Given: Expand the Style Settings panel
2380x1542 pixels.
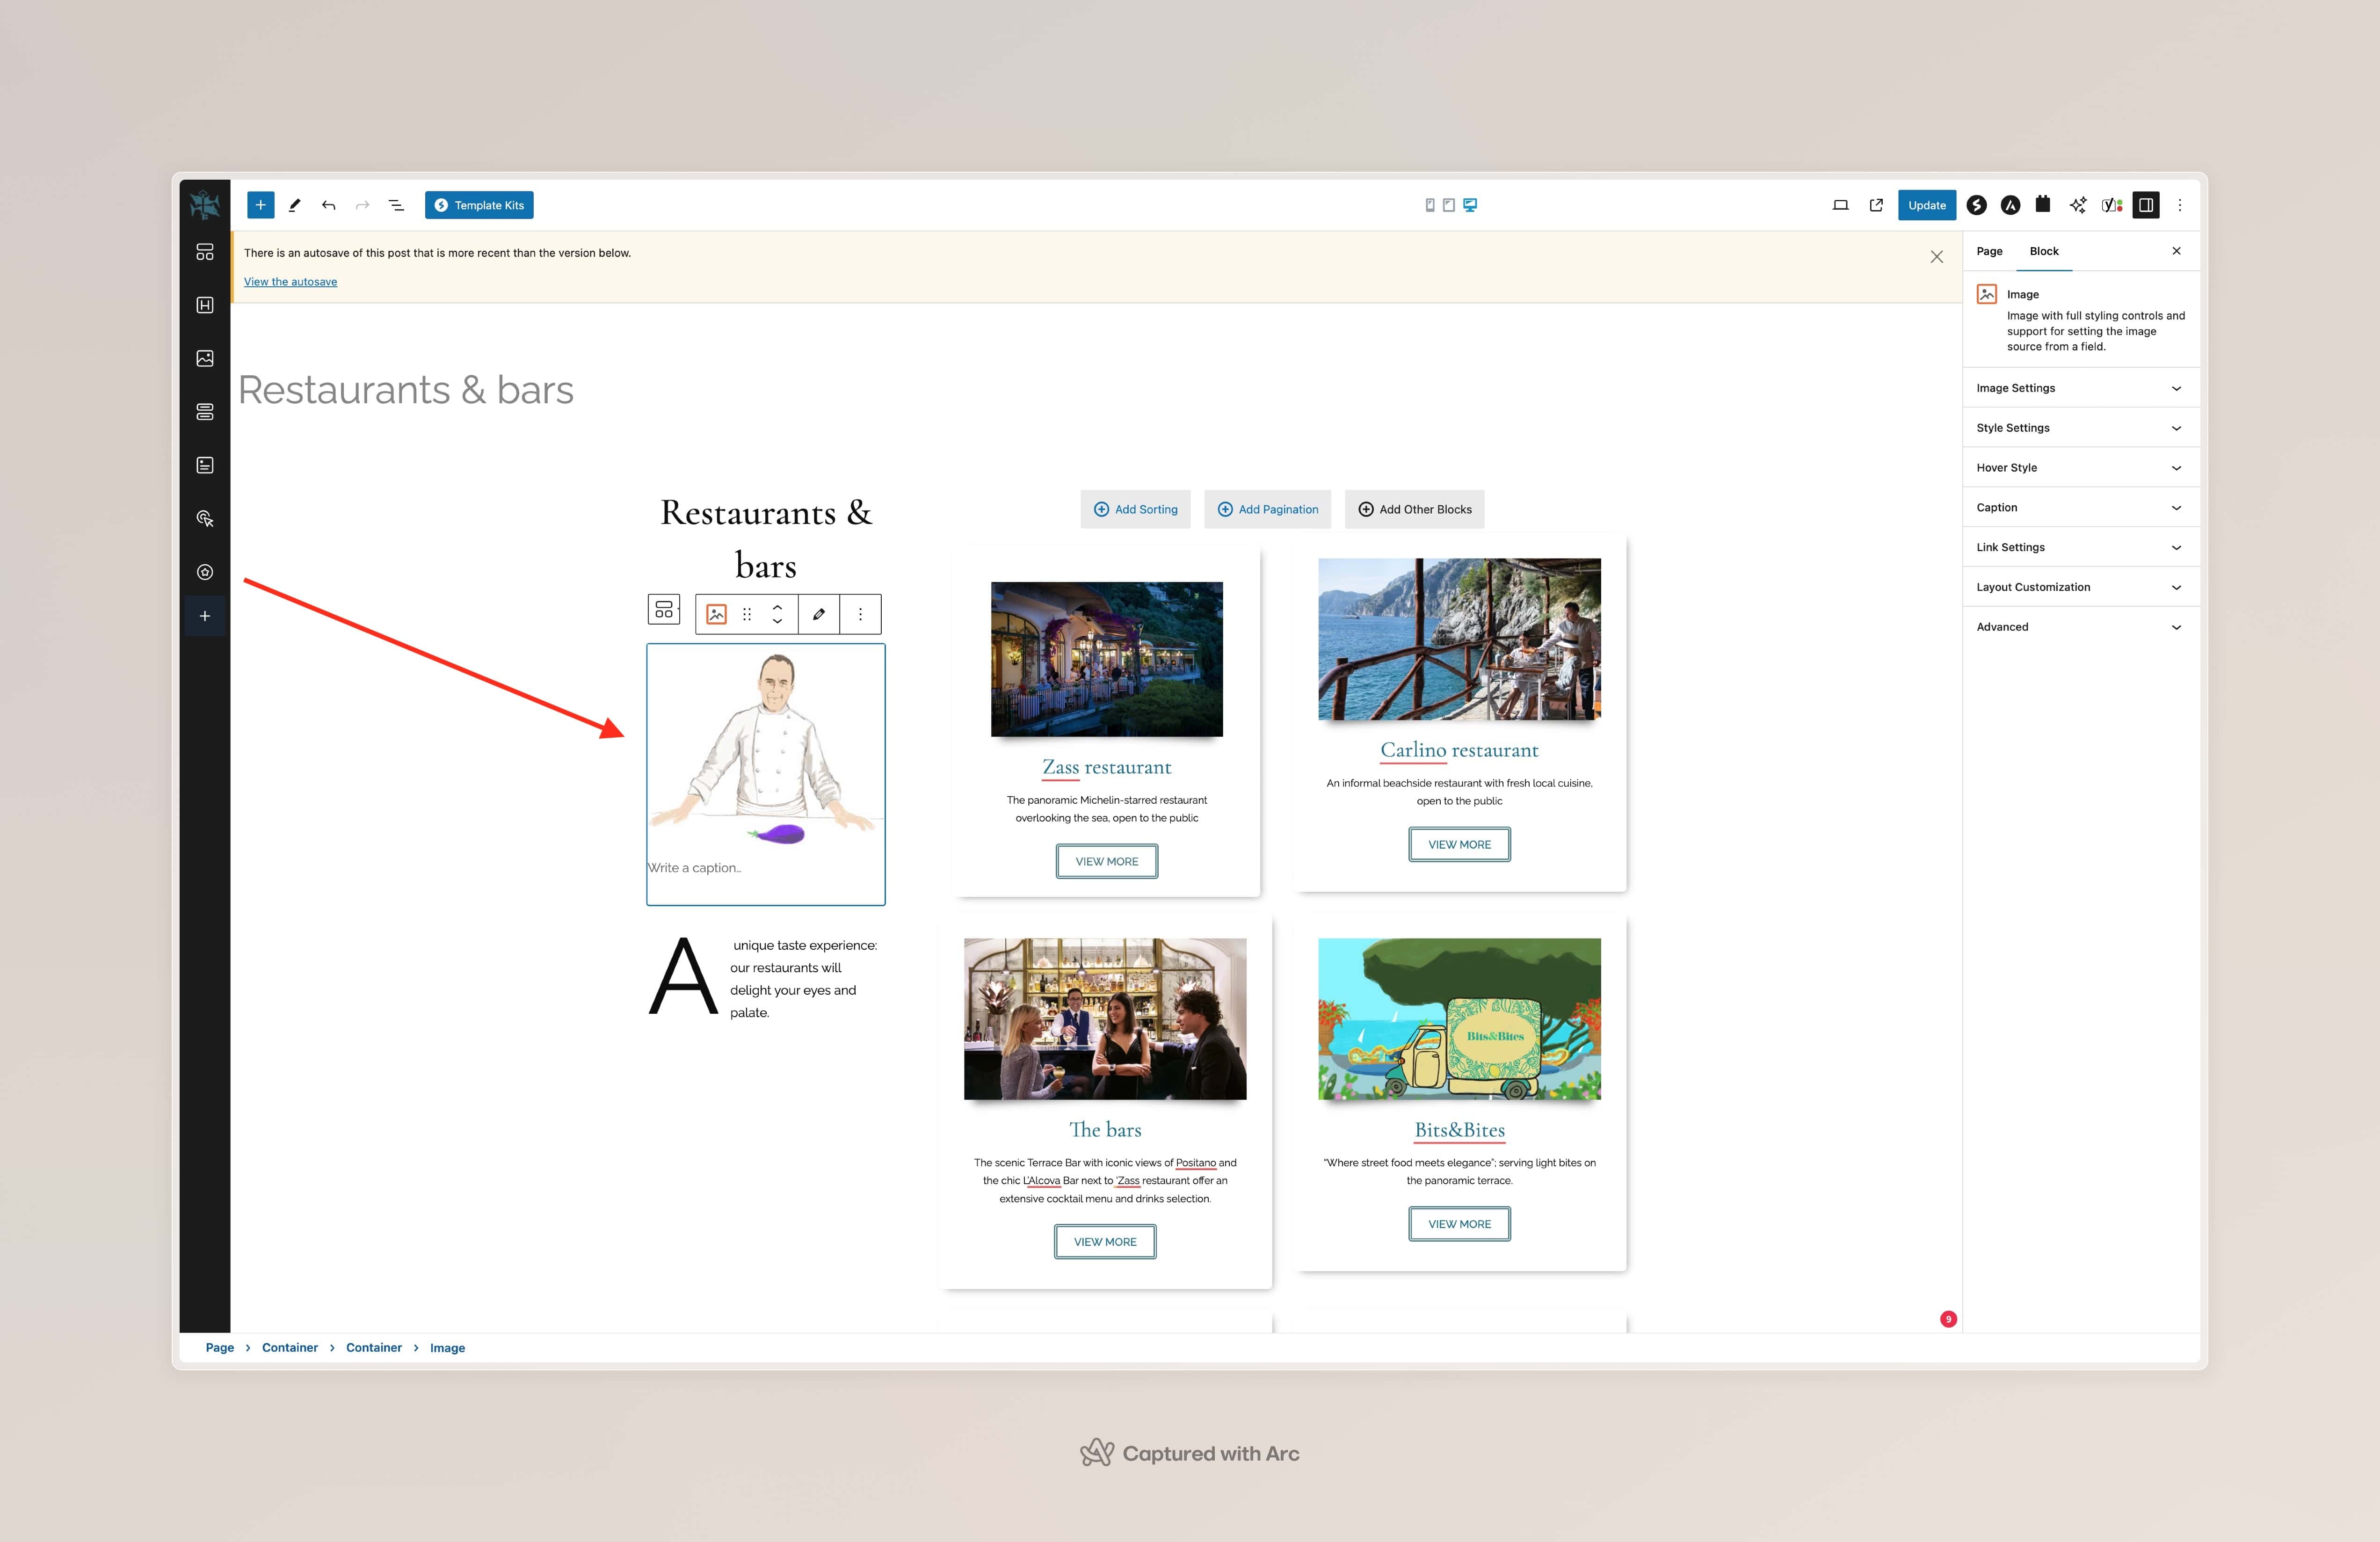Looking at the screenshot, I should [x=2080, y=428].
